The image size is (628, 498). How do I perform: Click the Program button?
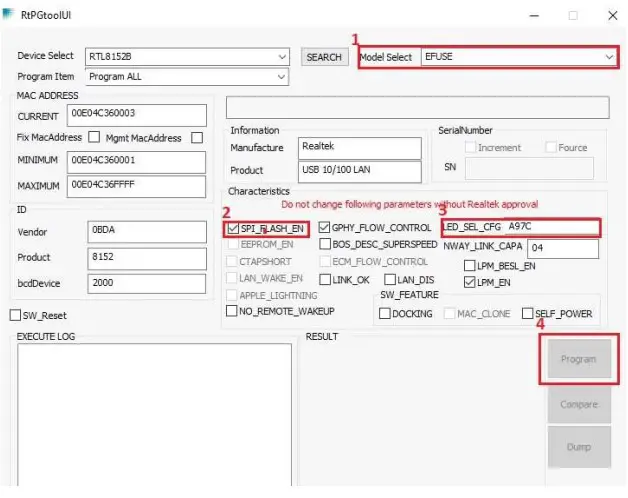coord(579,359)
